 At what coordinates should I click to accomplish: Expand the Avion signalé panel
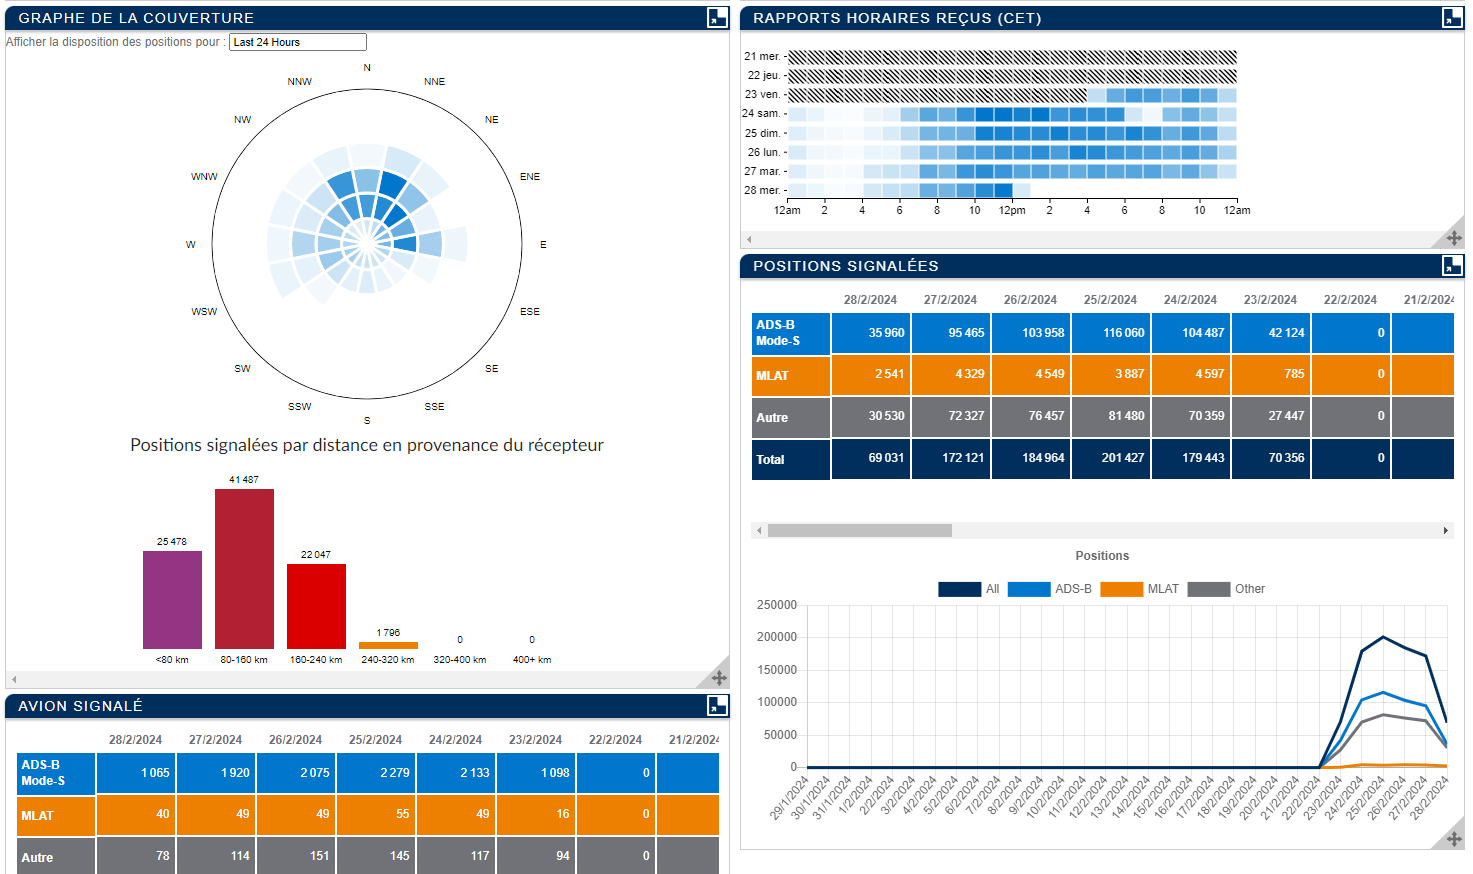pos(717,705)
